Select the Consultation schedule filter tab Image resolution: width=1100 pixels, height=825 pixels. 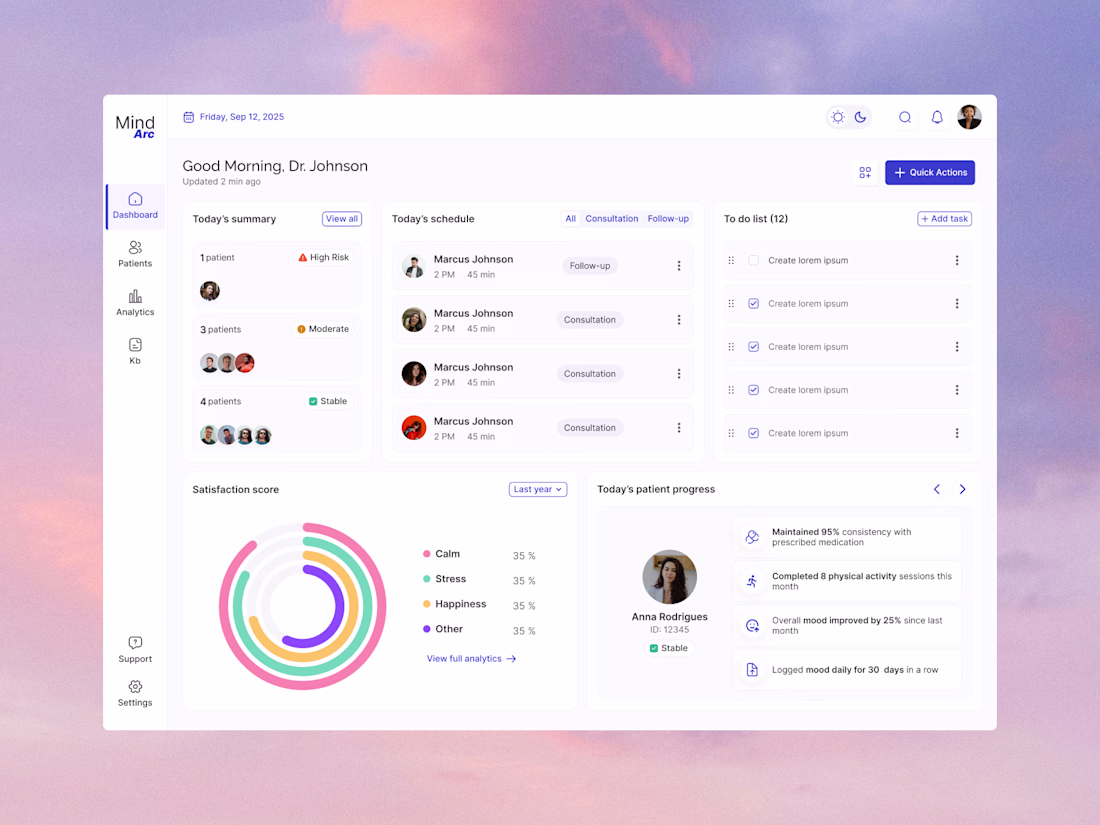[612, 219]
